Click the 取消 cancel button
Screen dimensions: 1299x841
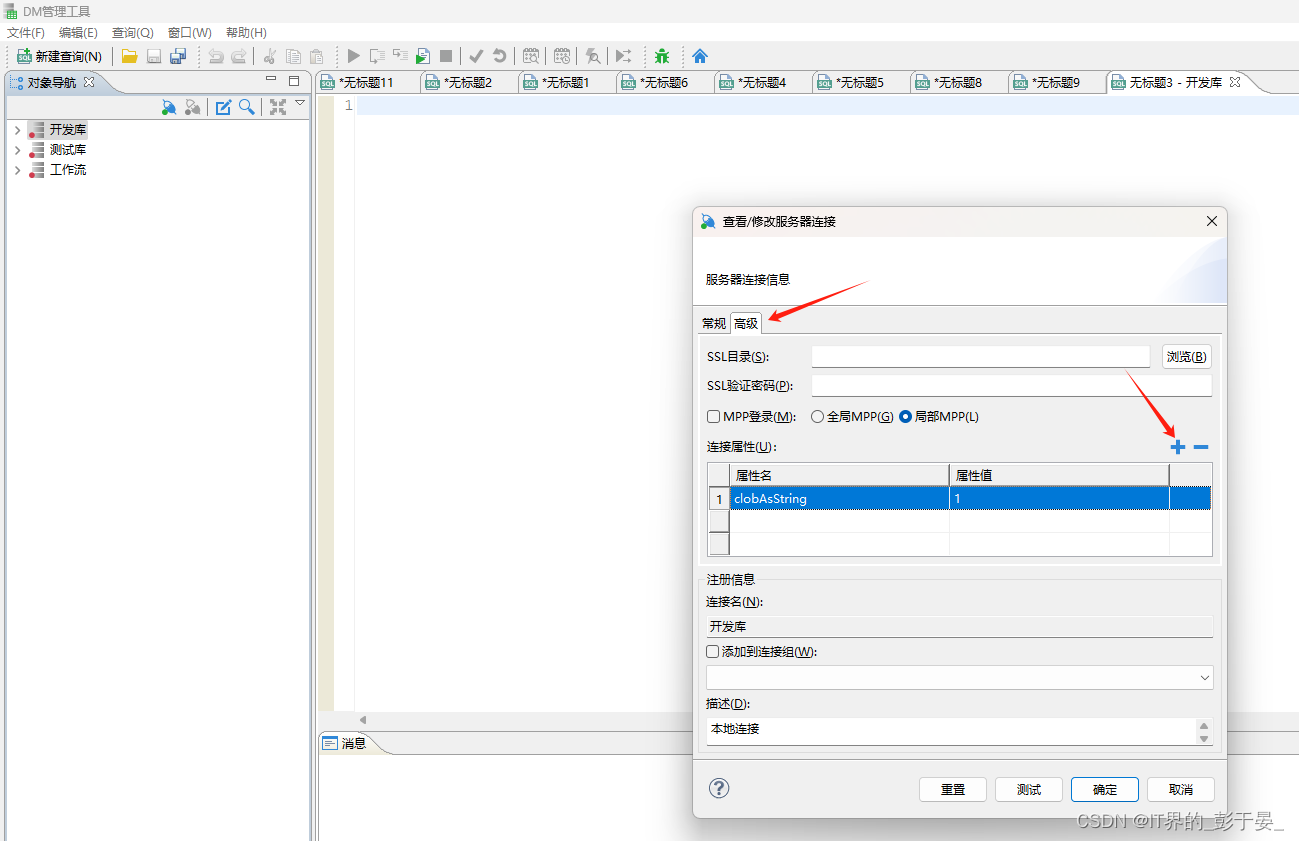pos(1181,789)
